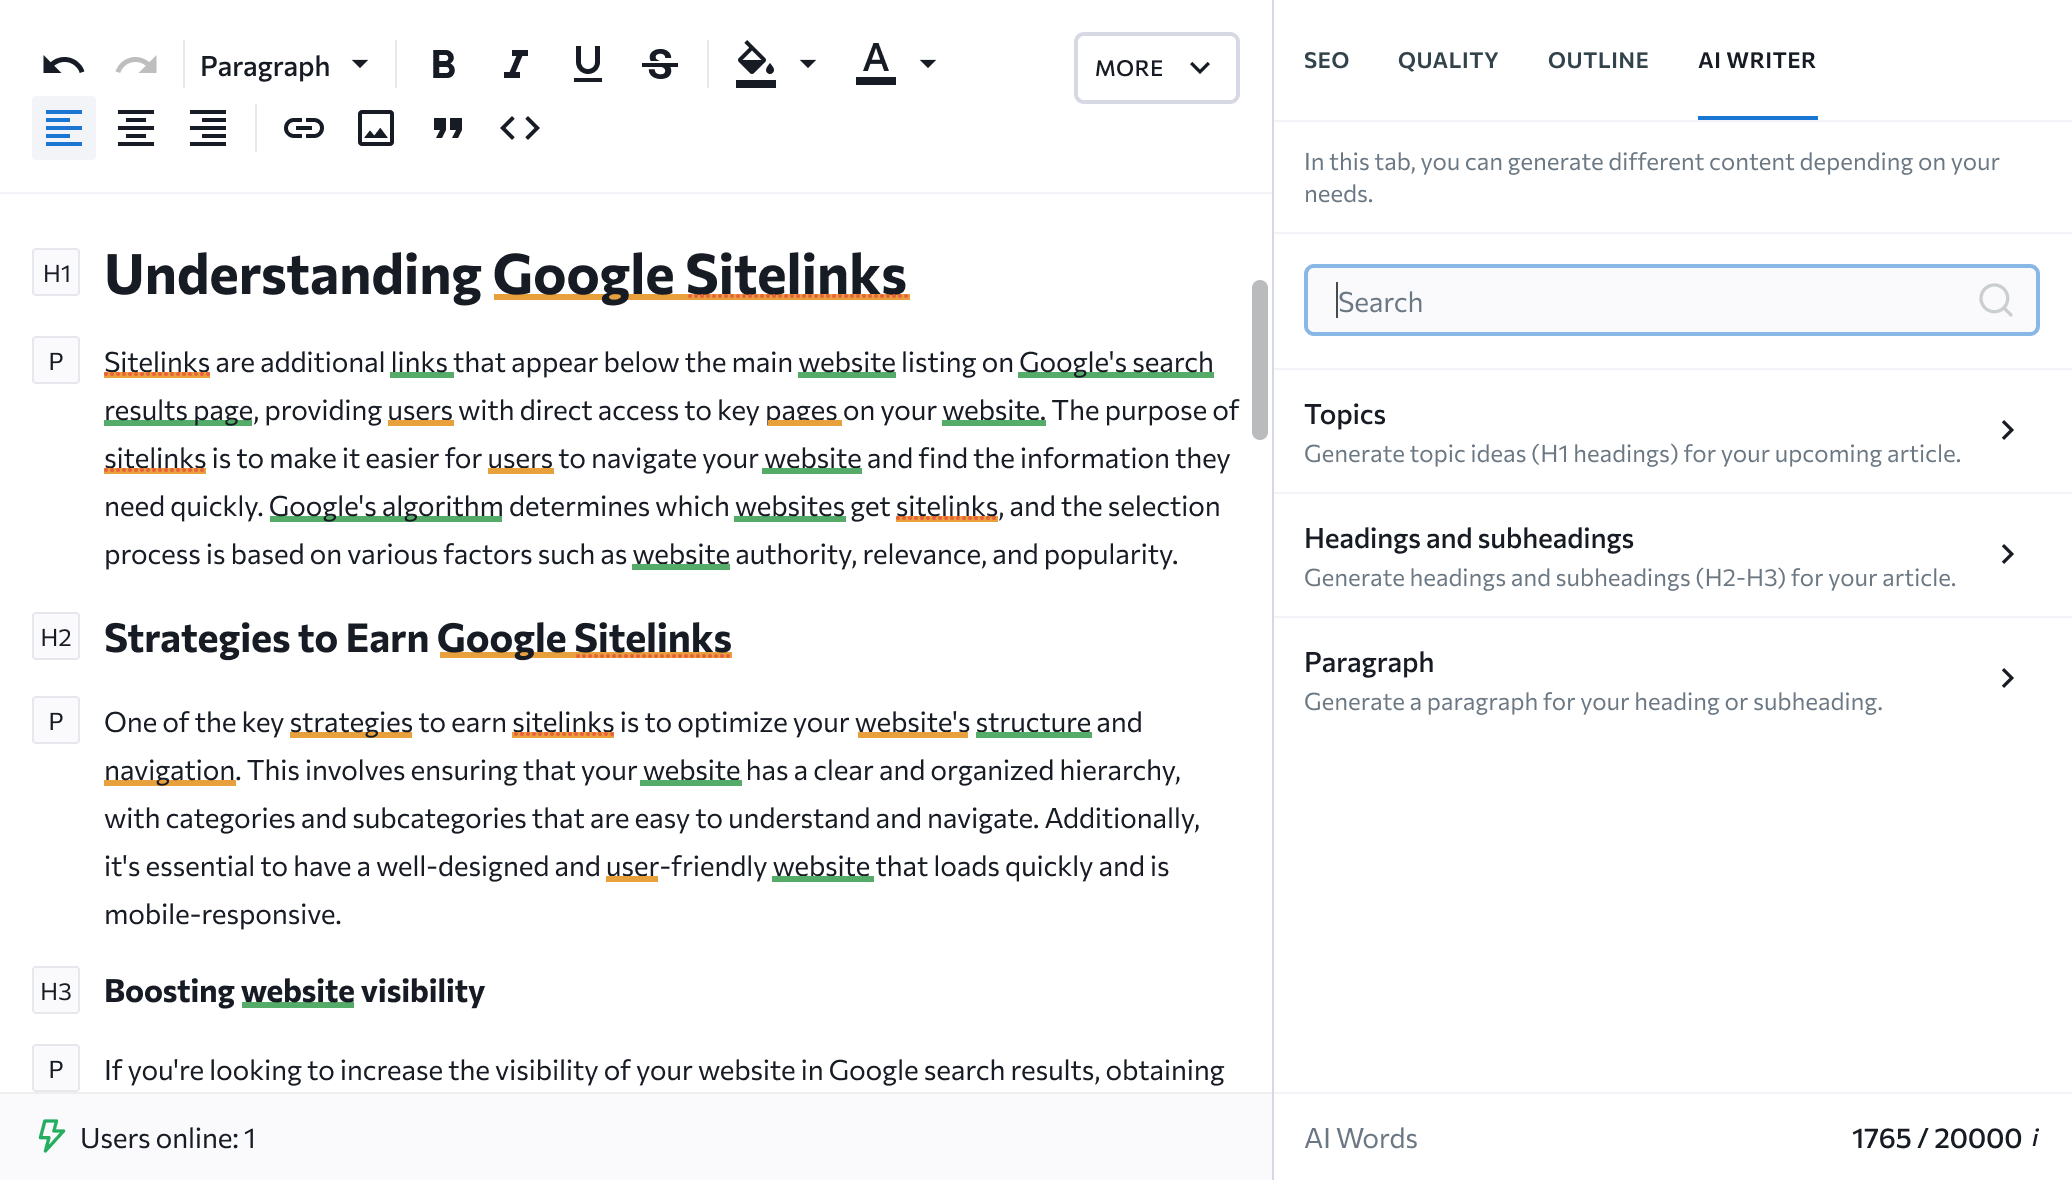2072x1180 pixels.
Task: Toggle bold formatting
Action: pos(443,64)
